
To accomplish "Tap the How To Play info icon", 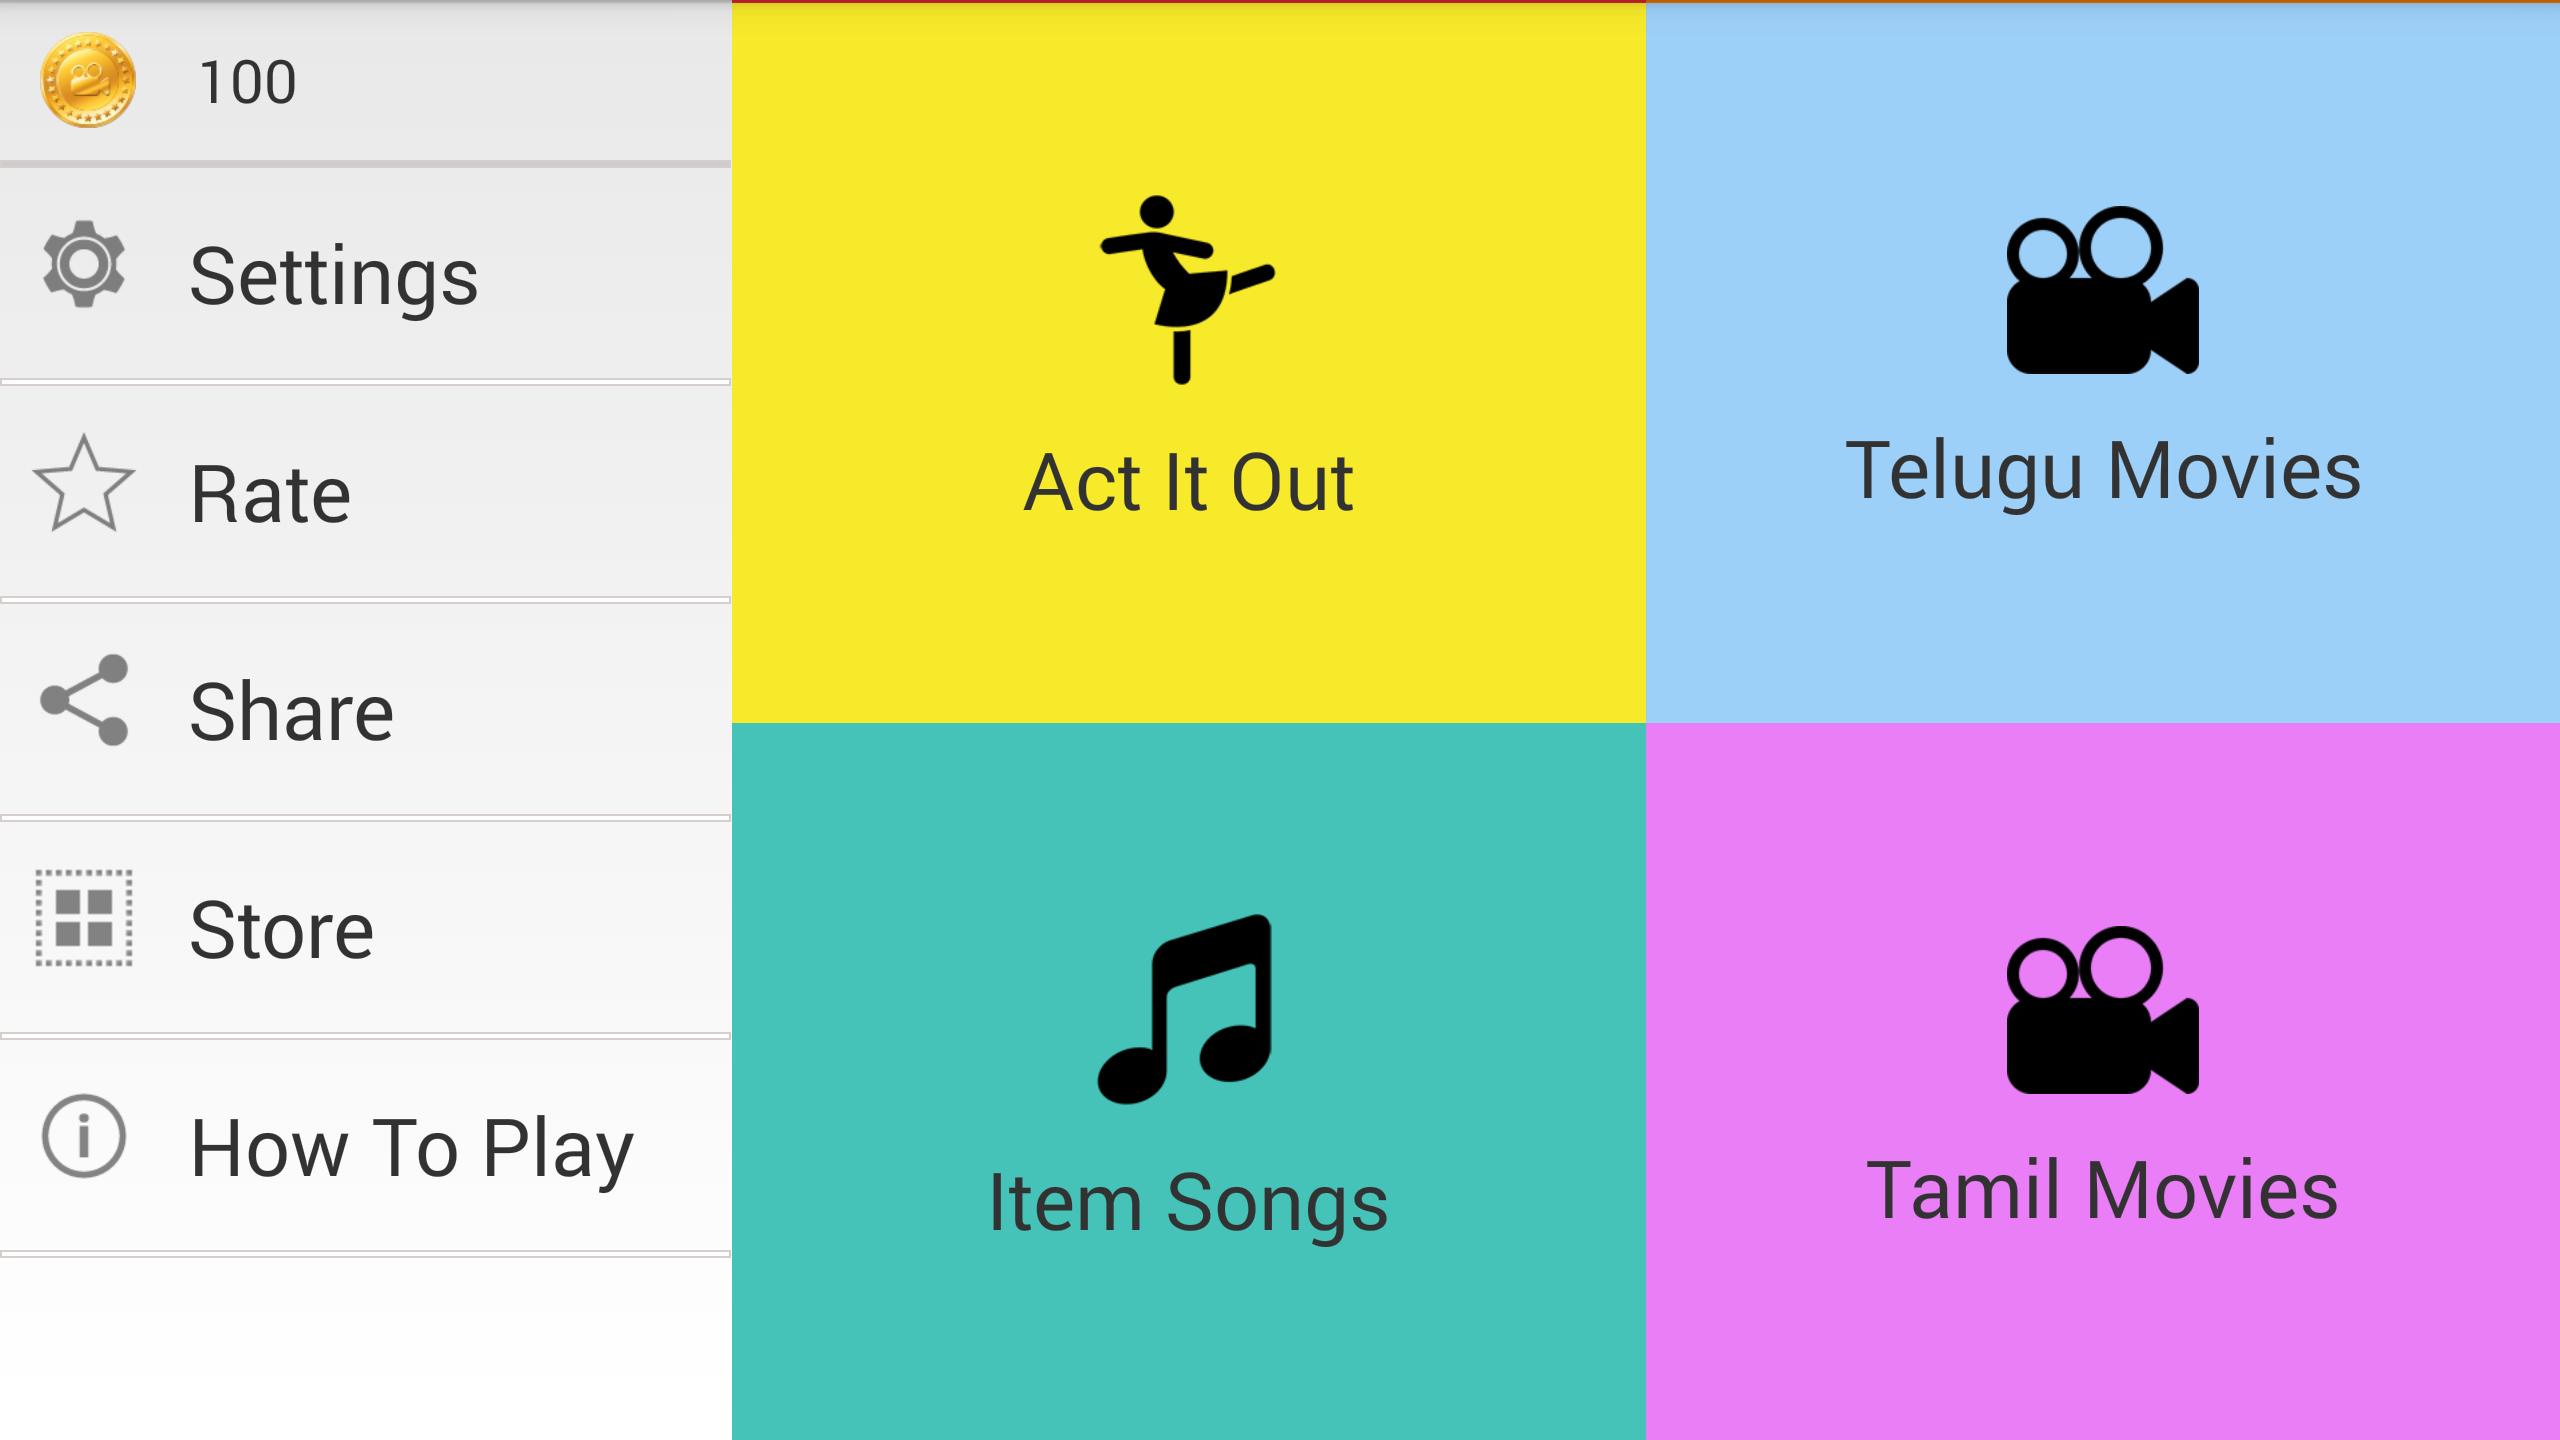I will click(84, 1136).
